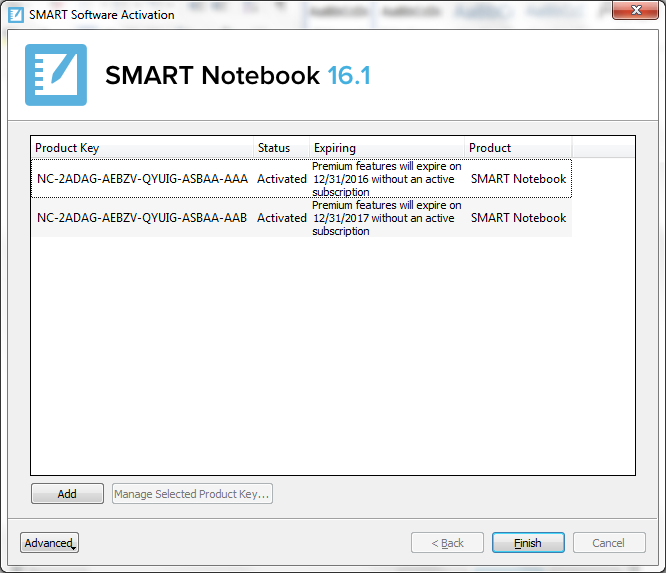Image resolution: width=666 pixels, height=573 pixels.
Task: Click SMART Notebook product in AAB row
Action: click(518, 218)
